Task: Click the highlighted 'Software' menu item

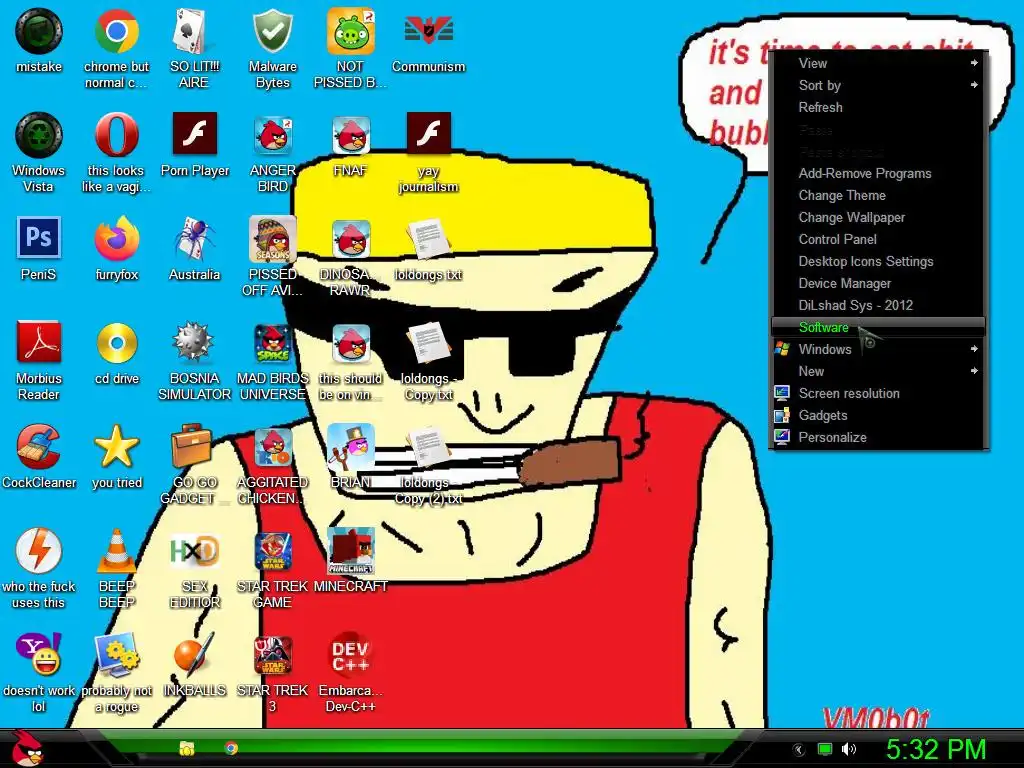Action: pos(878,327)
